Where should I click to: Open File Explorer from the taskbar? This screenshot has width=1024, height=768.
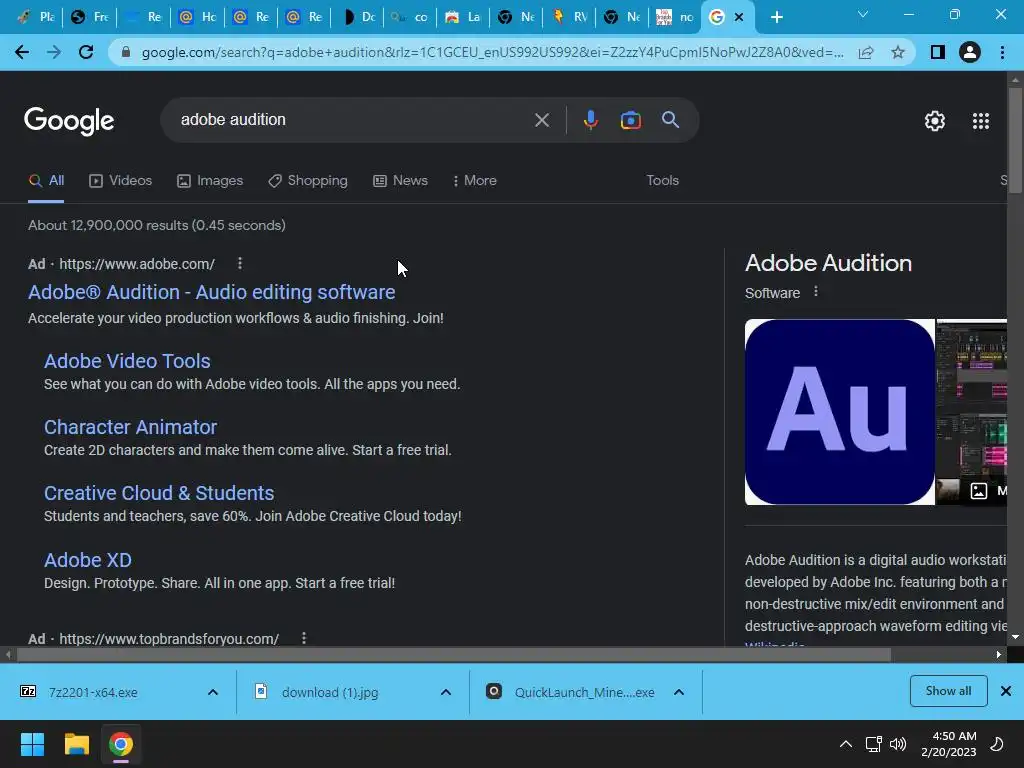tap(76, 744)
